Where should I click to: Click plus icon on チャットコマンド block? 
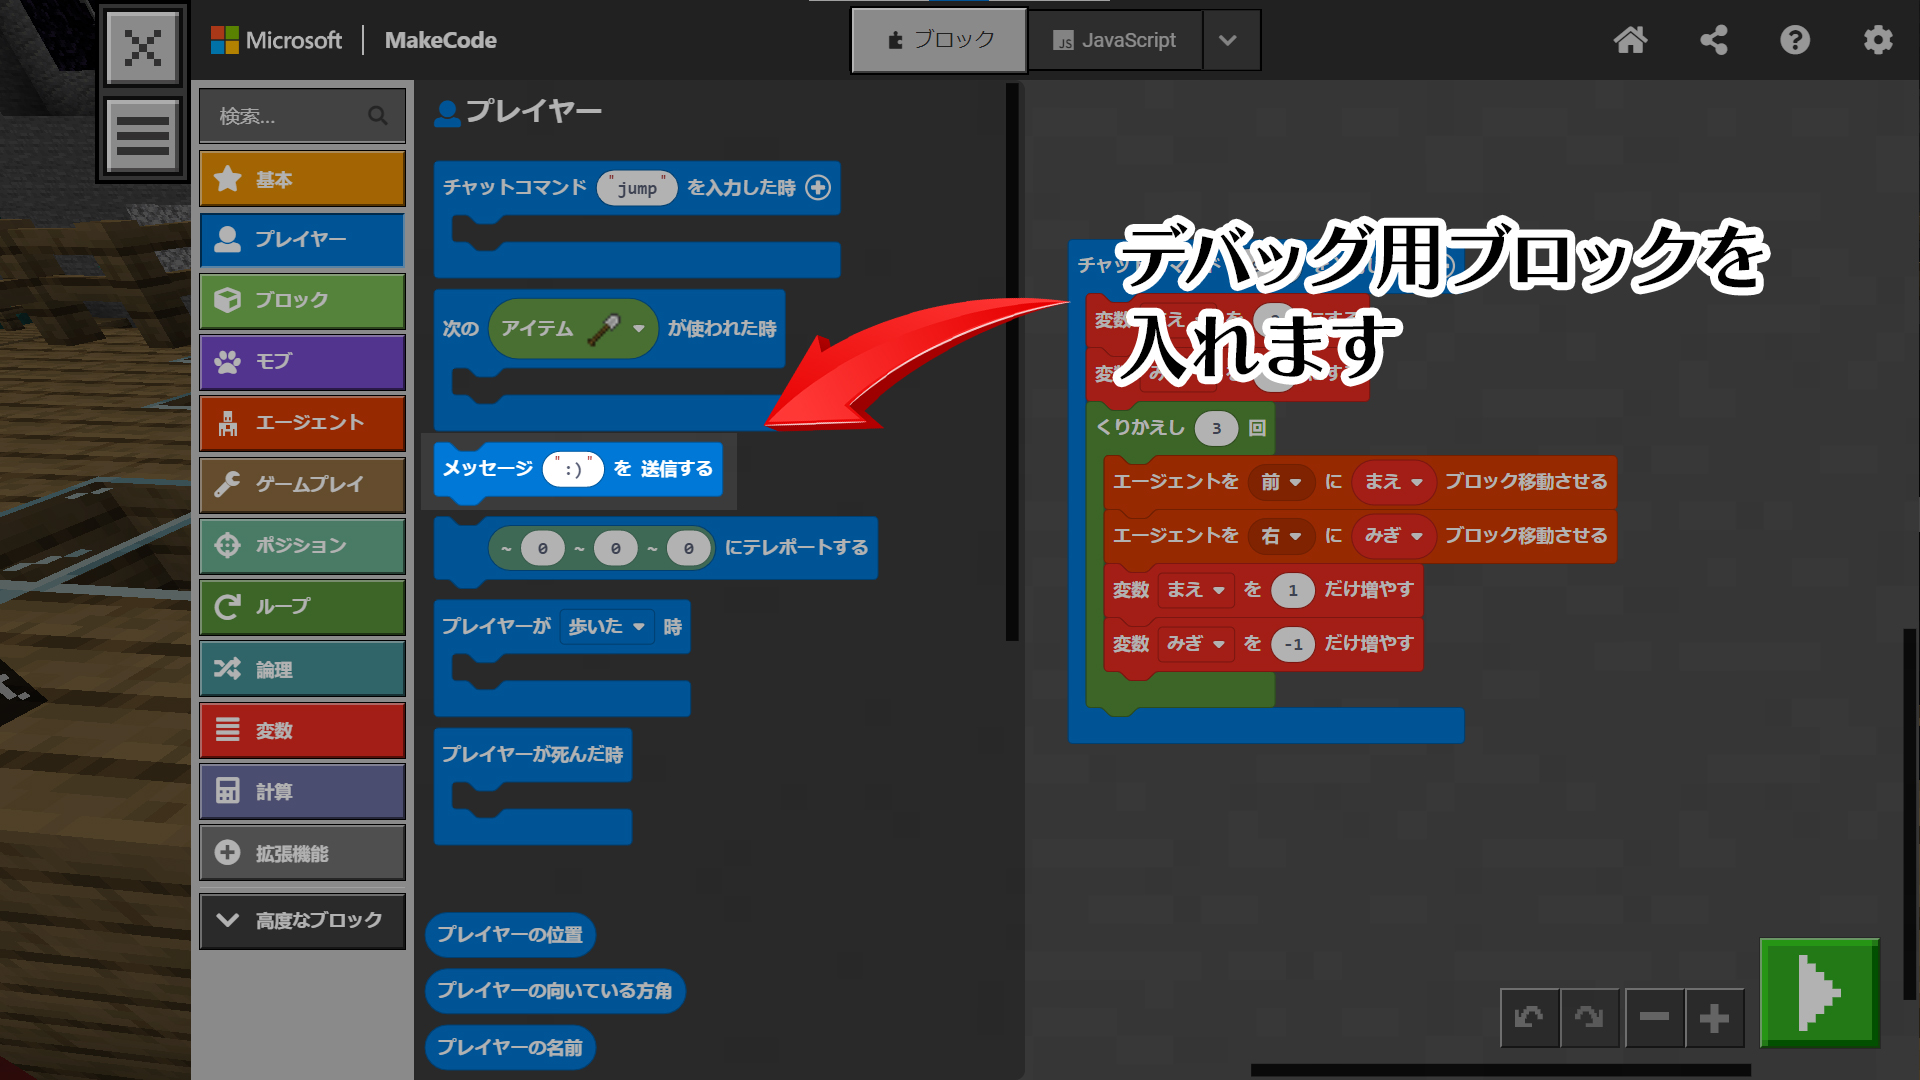coord(818,187)
